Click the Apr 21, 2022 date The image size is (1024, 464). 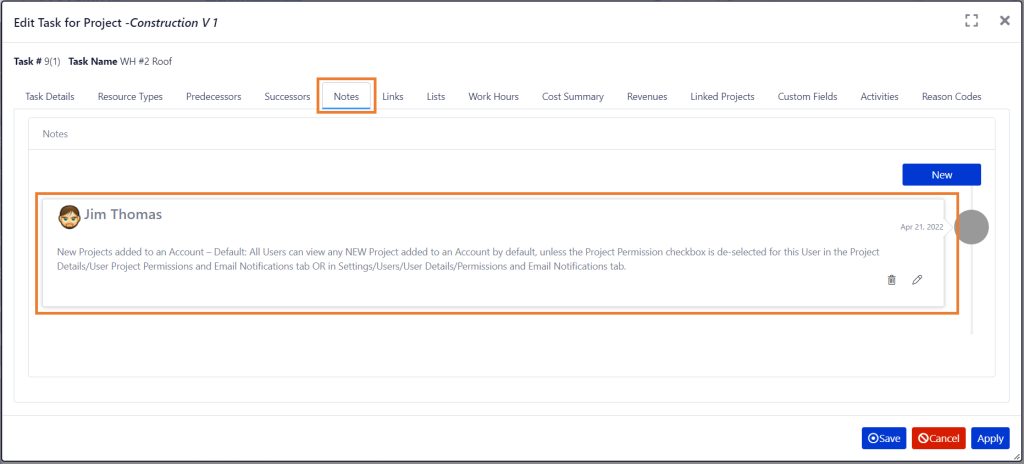[921, 227]
